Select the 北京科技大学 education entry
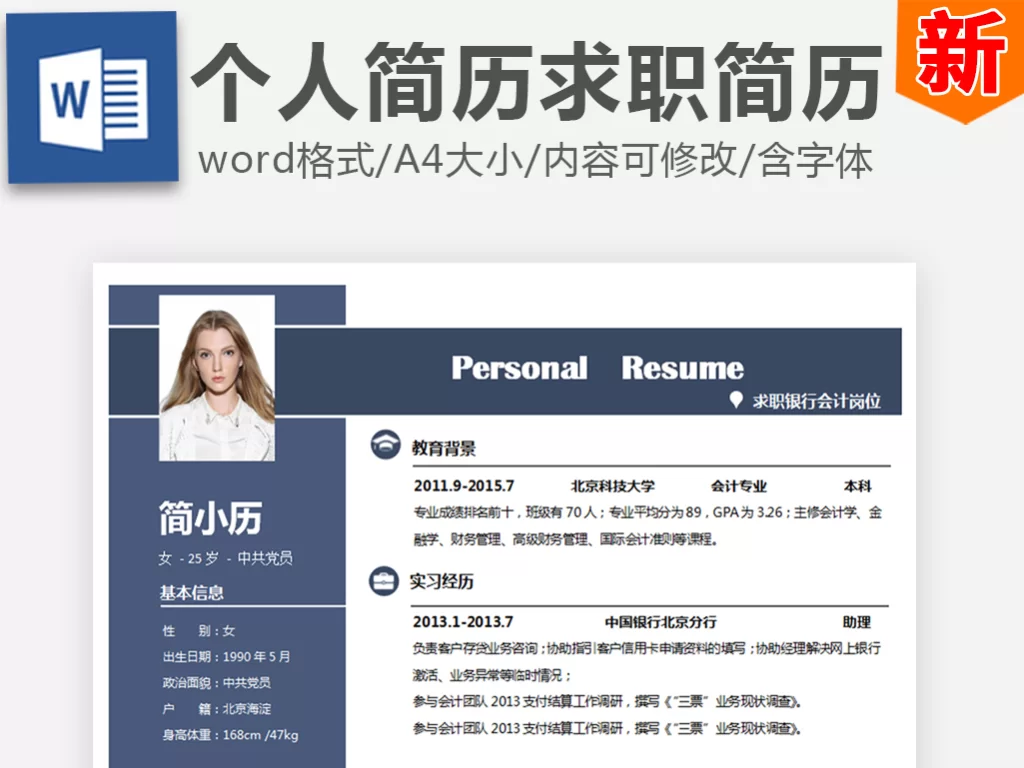The image size is (1024, 768). tap(612, 486)
